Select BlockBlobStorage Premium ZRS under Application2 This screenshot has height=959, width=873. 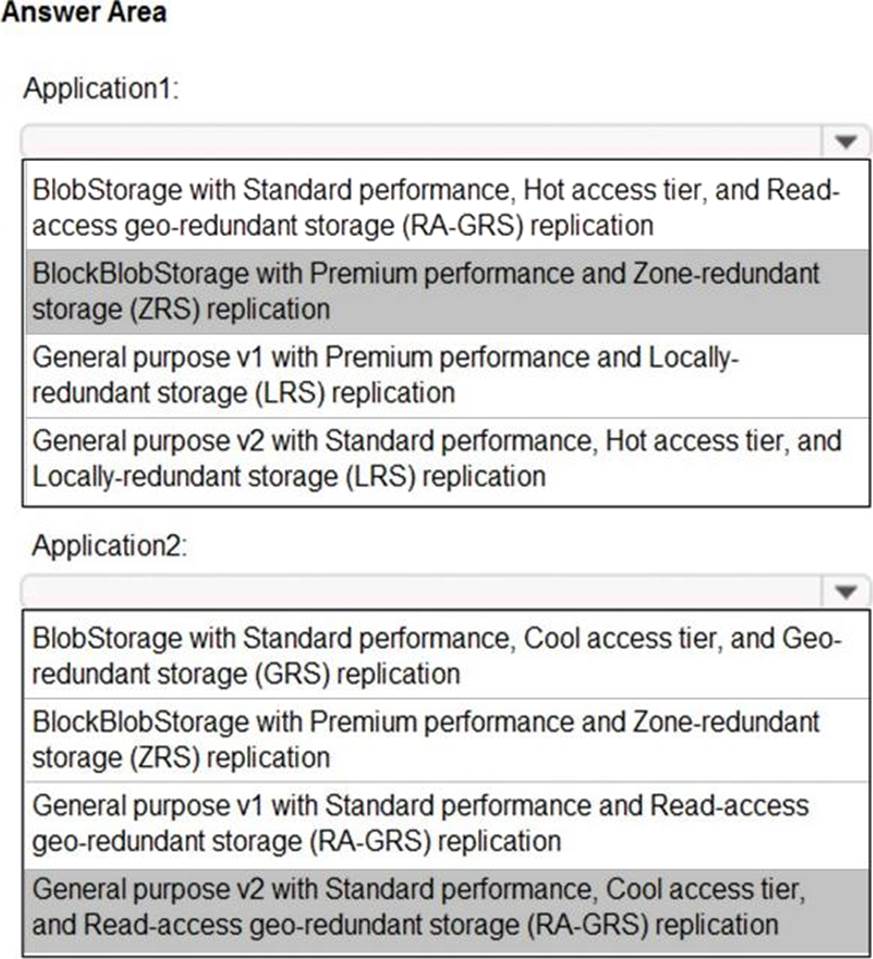coord(436,740)
